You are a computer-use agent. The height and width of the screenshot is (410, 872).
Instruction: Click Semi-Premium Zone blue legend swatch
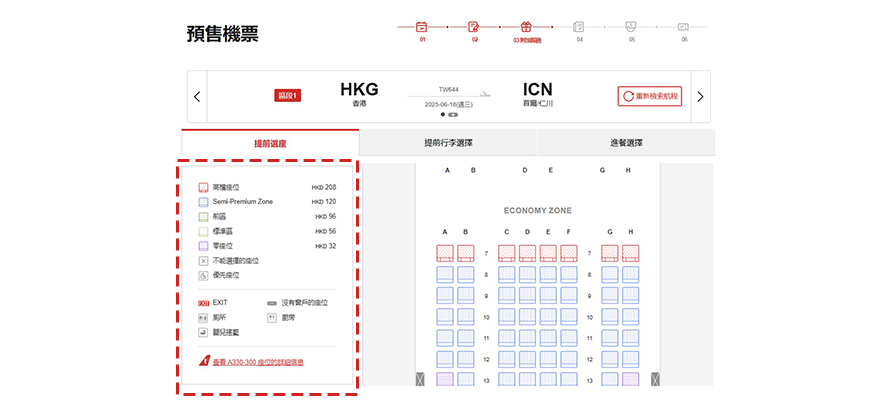pos(203,202)
